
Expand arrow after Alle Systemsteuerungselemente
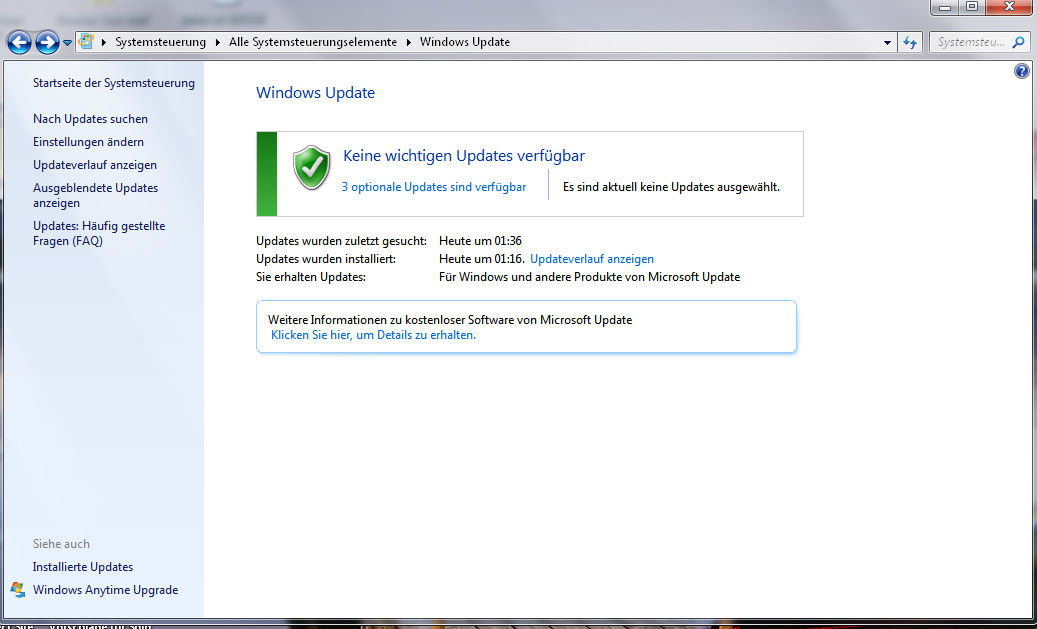[x=409, y=42]
